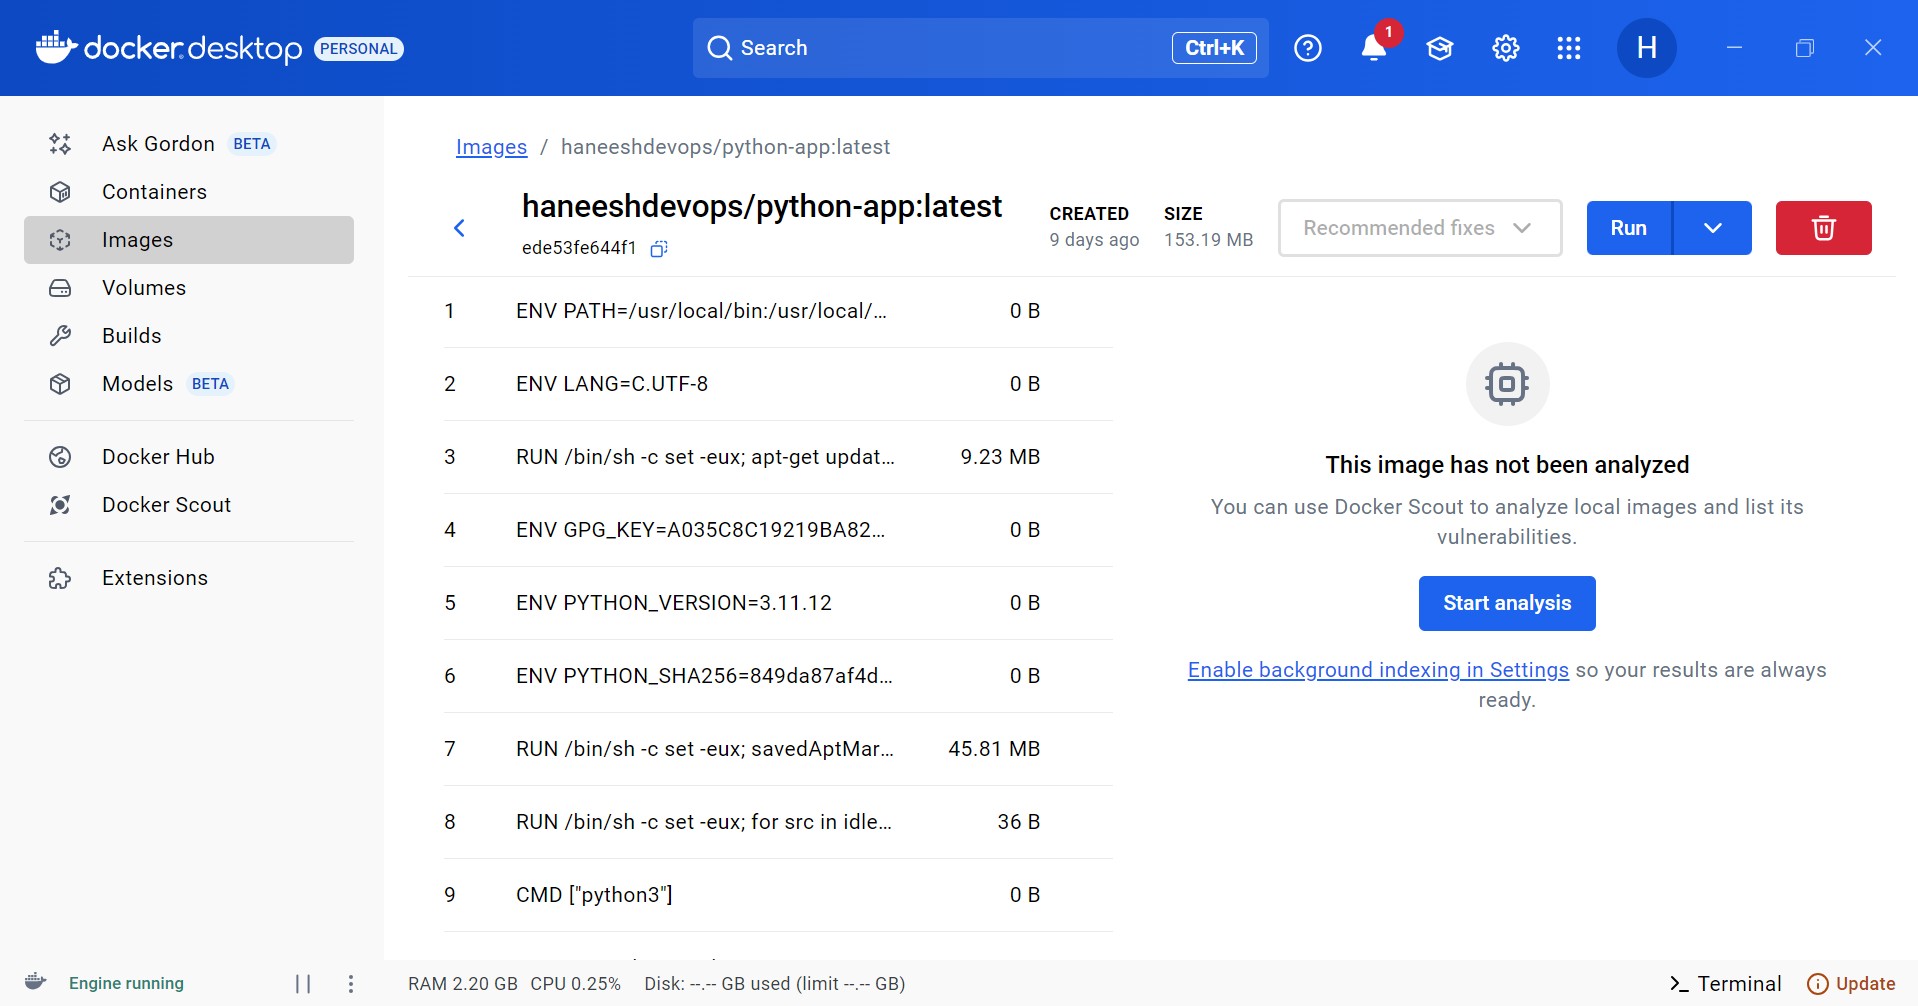
Task: Click the Engine running status text
Action: click(126, 984)
